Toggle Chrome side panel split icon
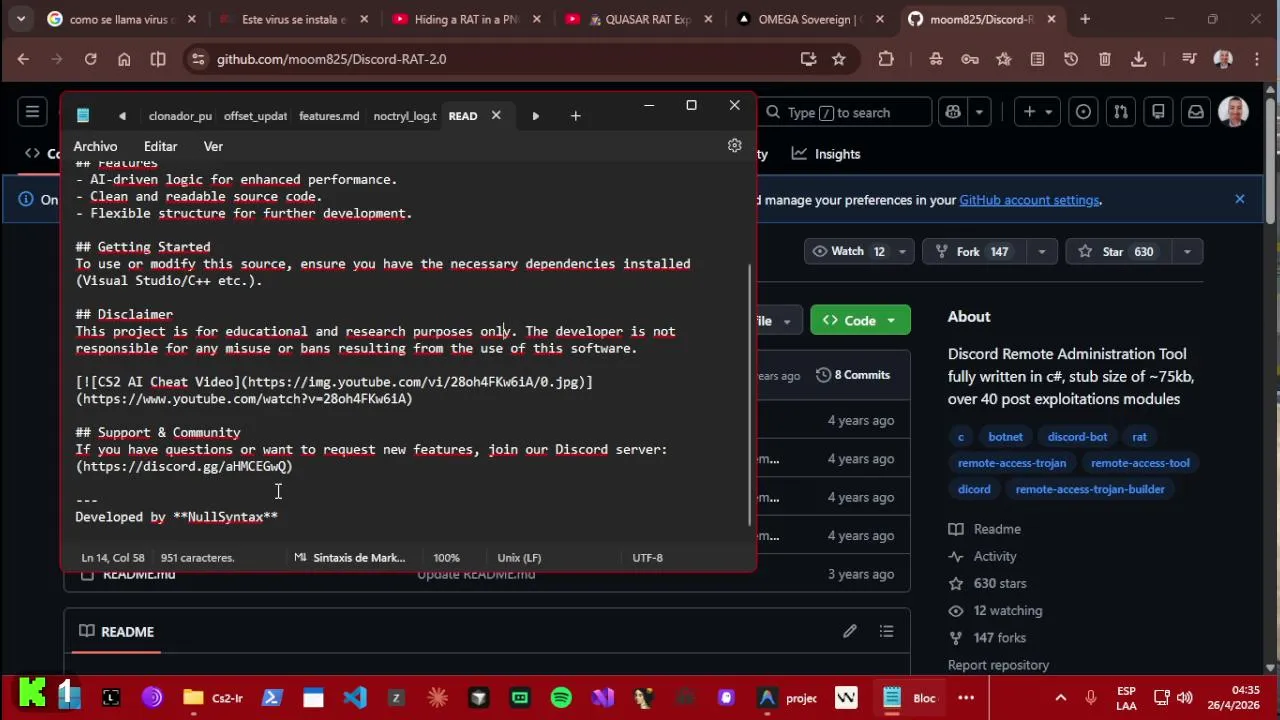1280x720 pixels. point(158,59)
